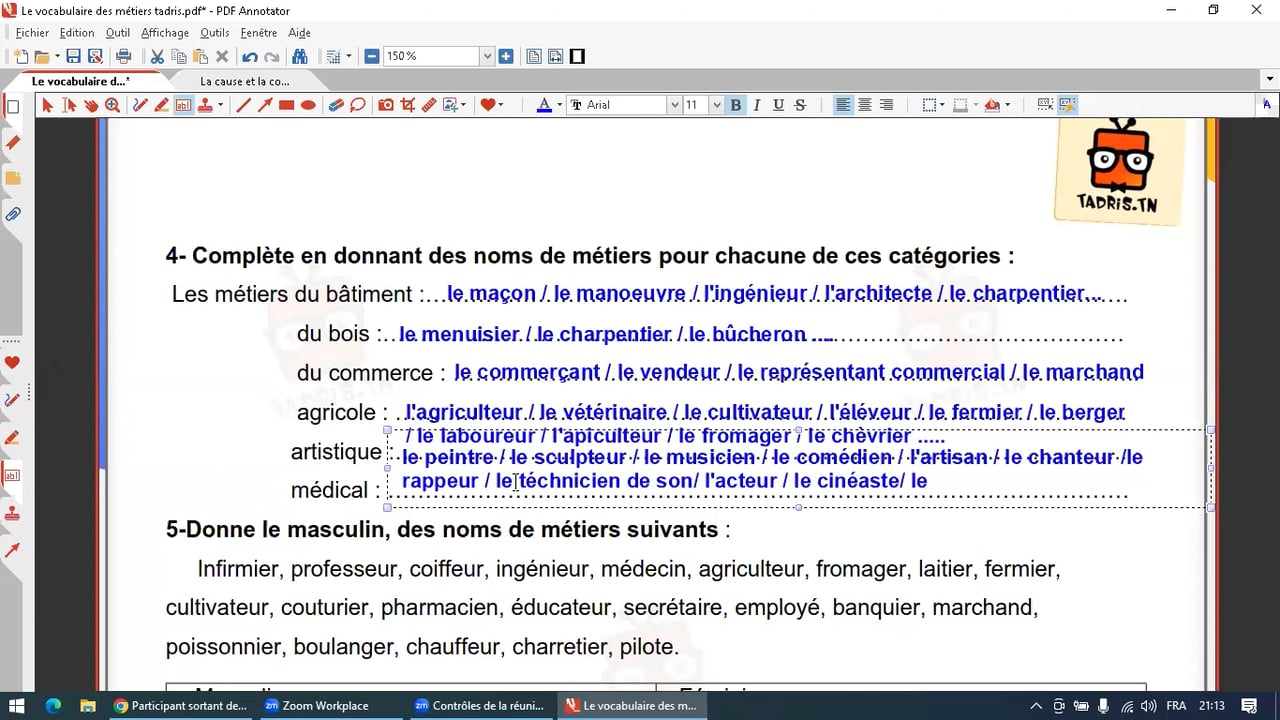Toggle italic formatting
1280x720 pixels.
click(757, 105)
